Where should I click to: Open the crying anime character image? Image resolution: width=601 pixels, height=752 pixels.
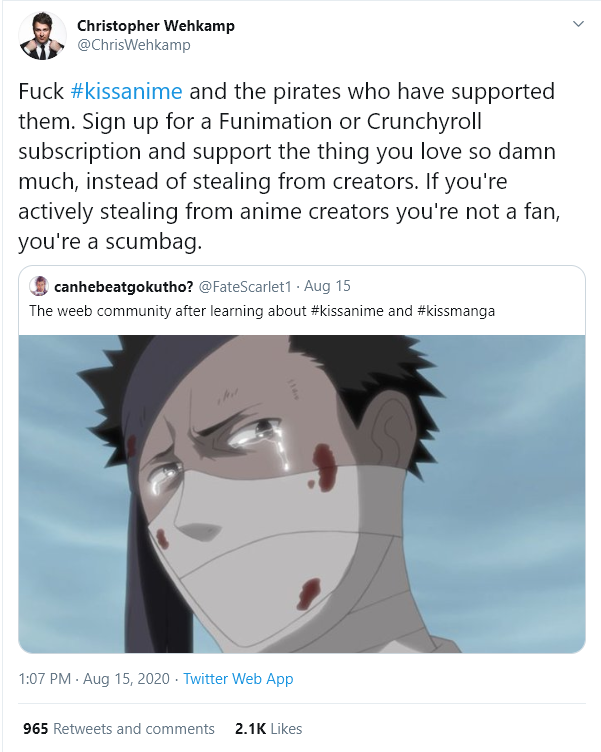(x=301, y=493)
